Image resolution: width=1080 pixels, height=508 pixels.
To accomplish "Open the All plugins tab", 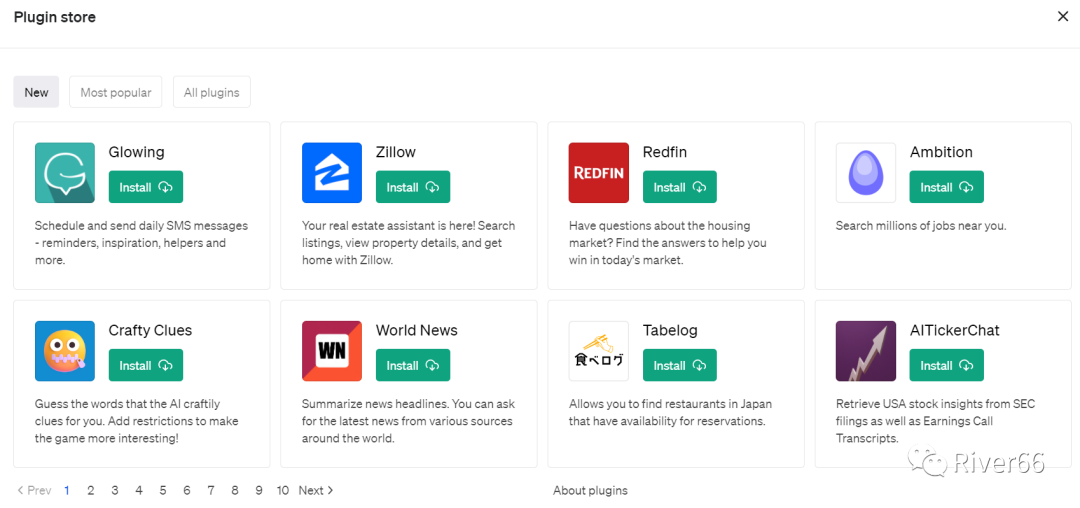I will coord(212,92).
